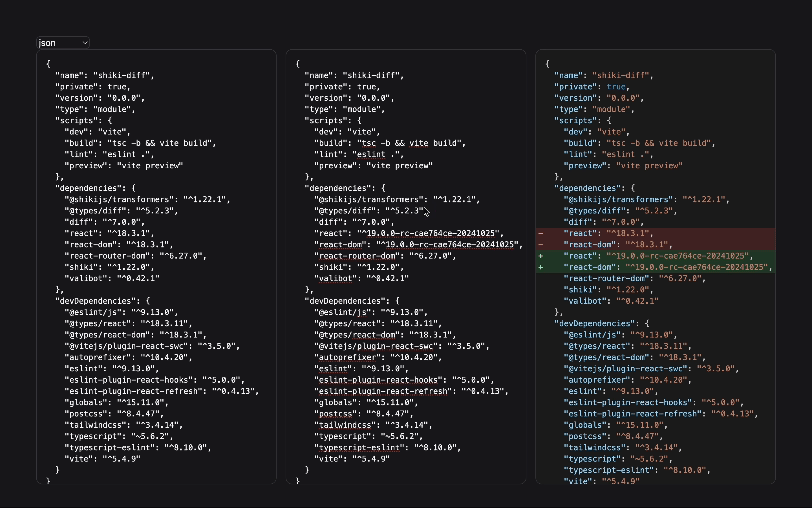Click the removed "react-dom": "^18.3.1" line in diff
This screenshot has height=508, width=812.
[x=656, y=245]
